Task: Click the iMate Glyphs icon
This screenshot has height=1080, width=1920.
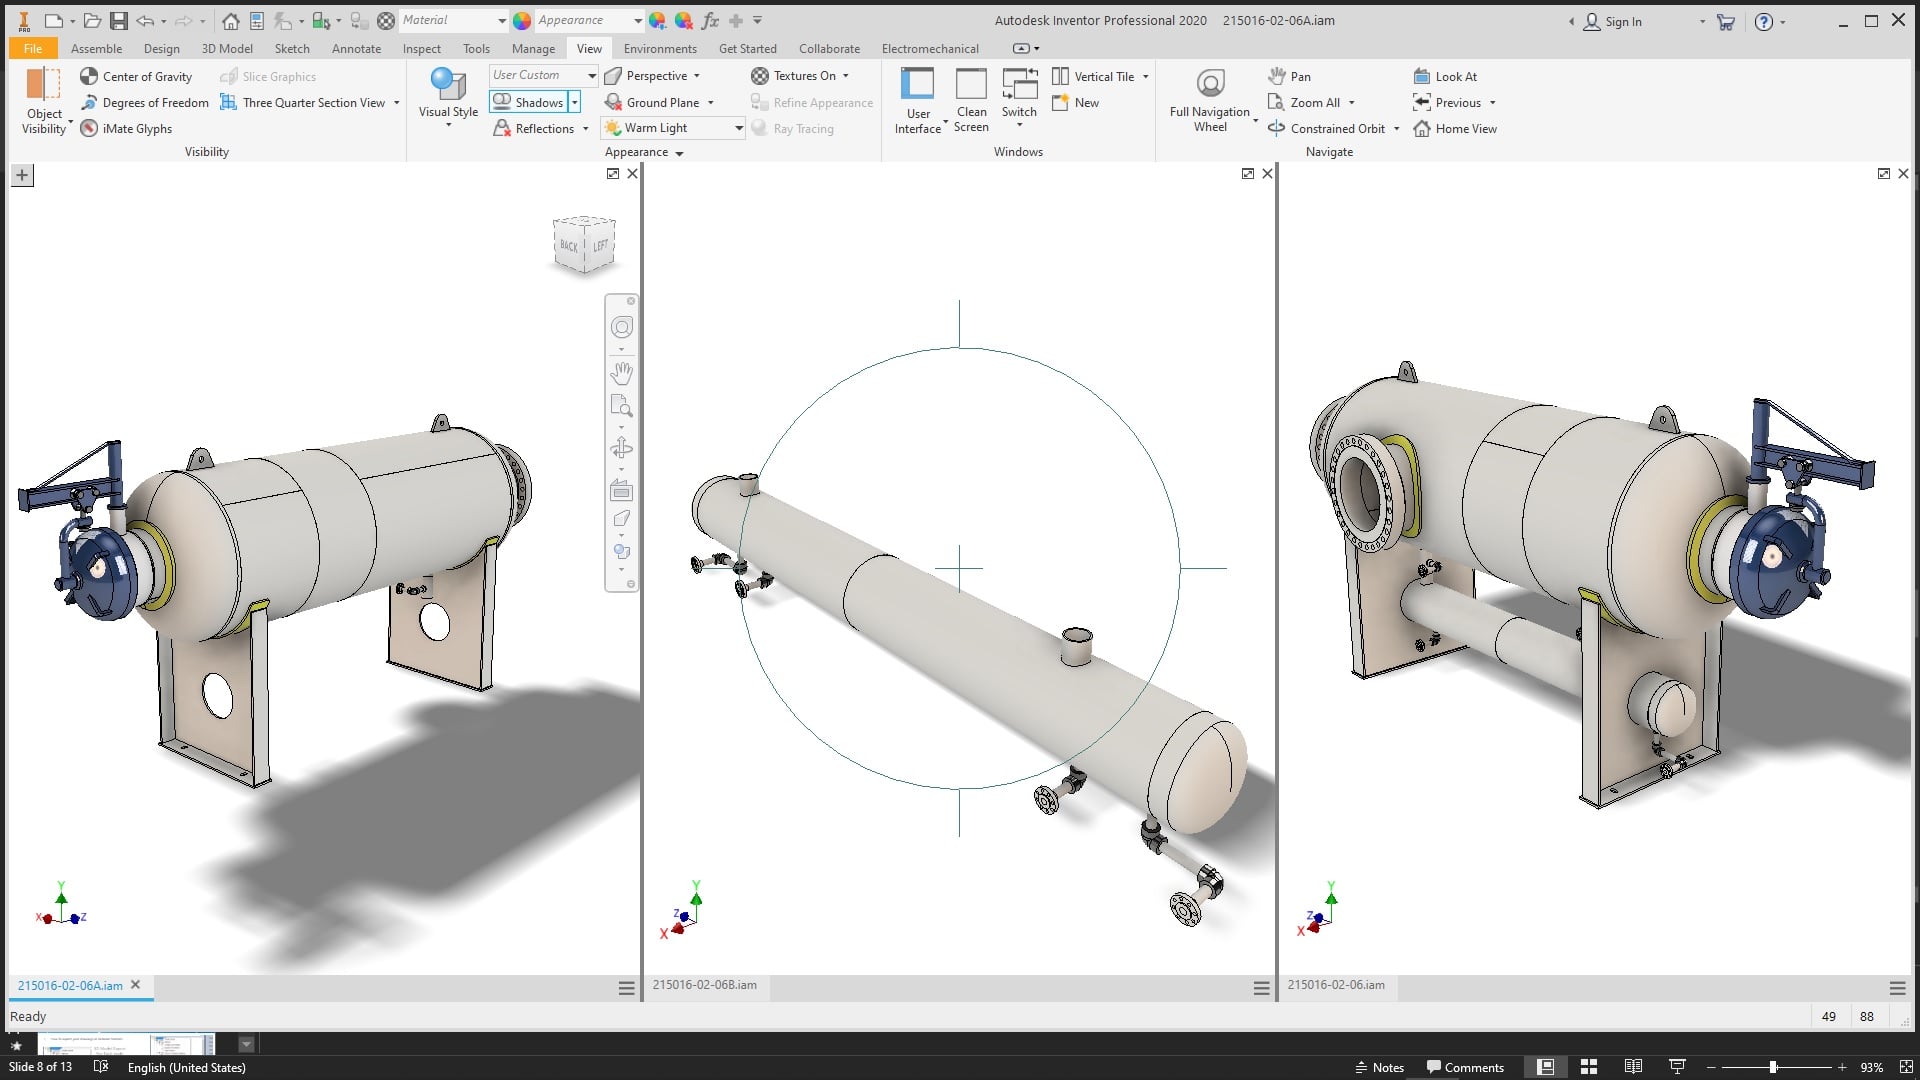Action: (x=89, y=129)
